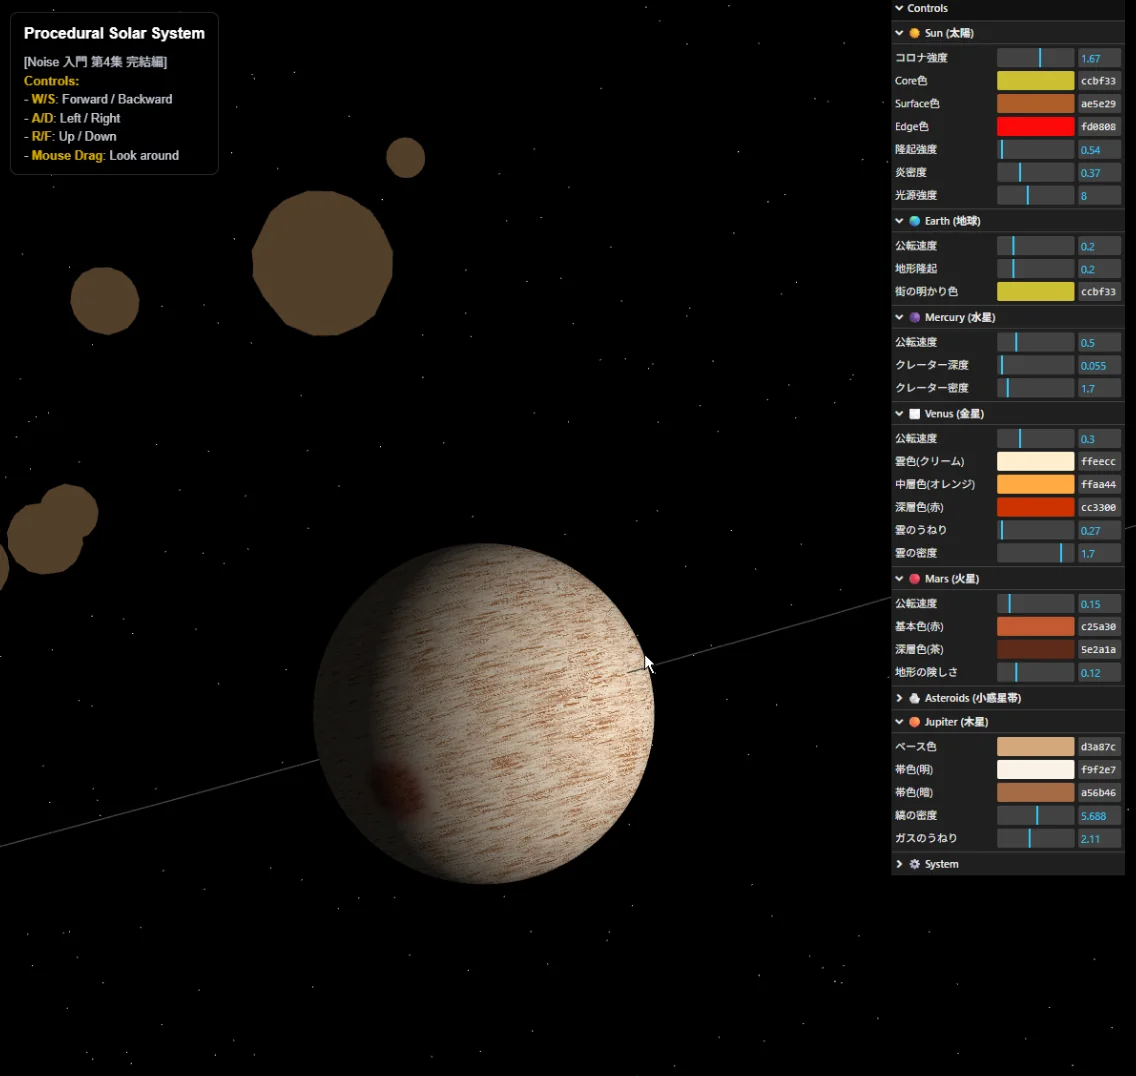Collapse the Venus section chevron
1136x1076 pixels.
coord(899,414)
